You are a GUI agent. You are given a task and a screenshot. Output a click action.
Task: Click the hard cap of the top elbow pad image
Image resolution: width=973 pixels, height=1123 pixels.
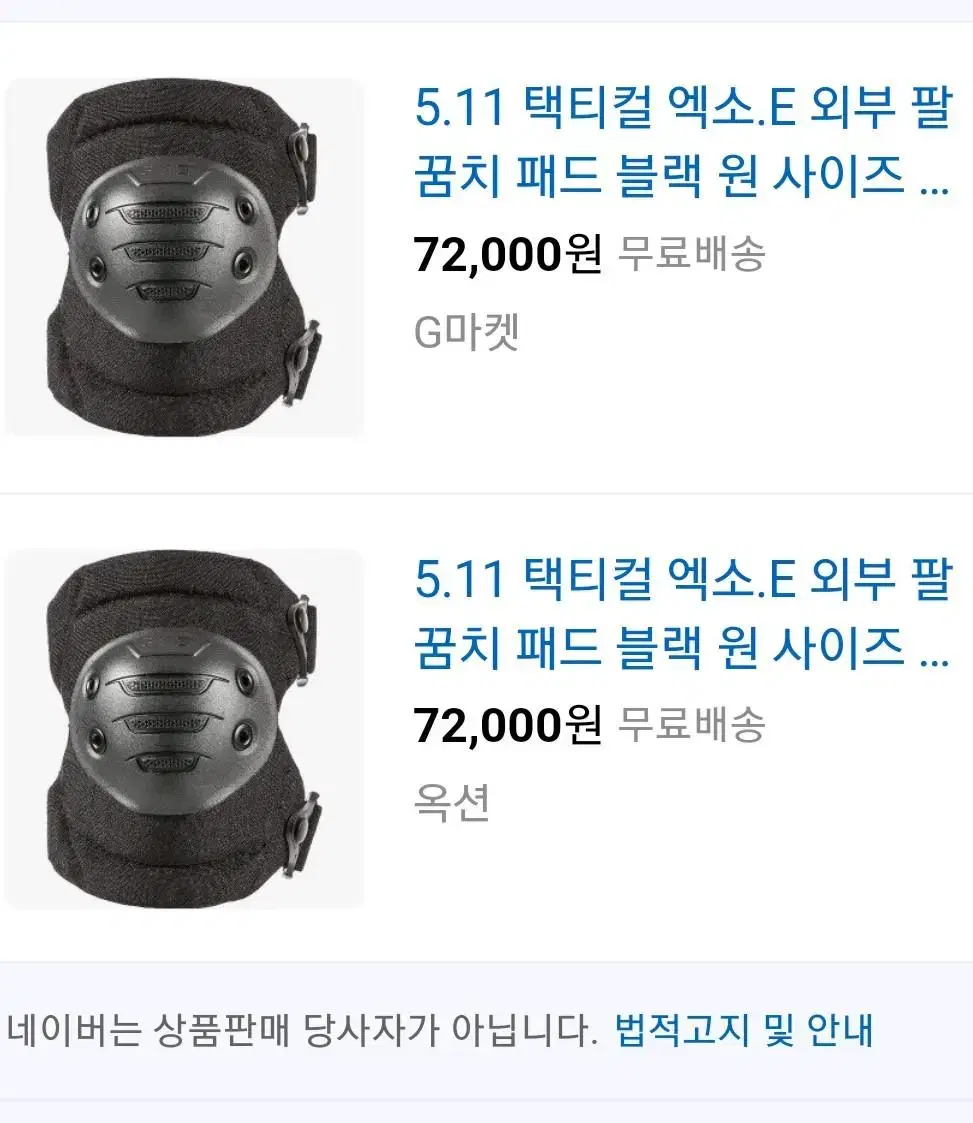pyautogui.click(x=172, y=247)
